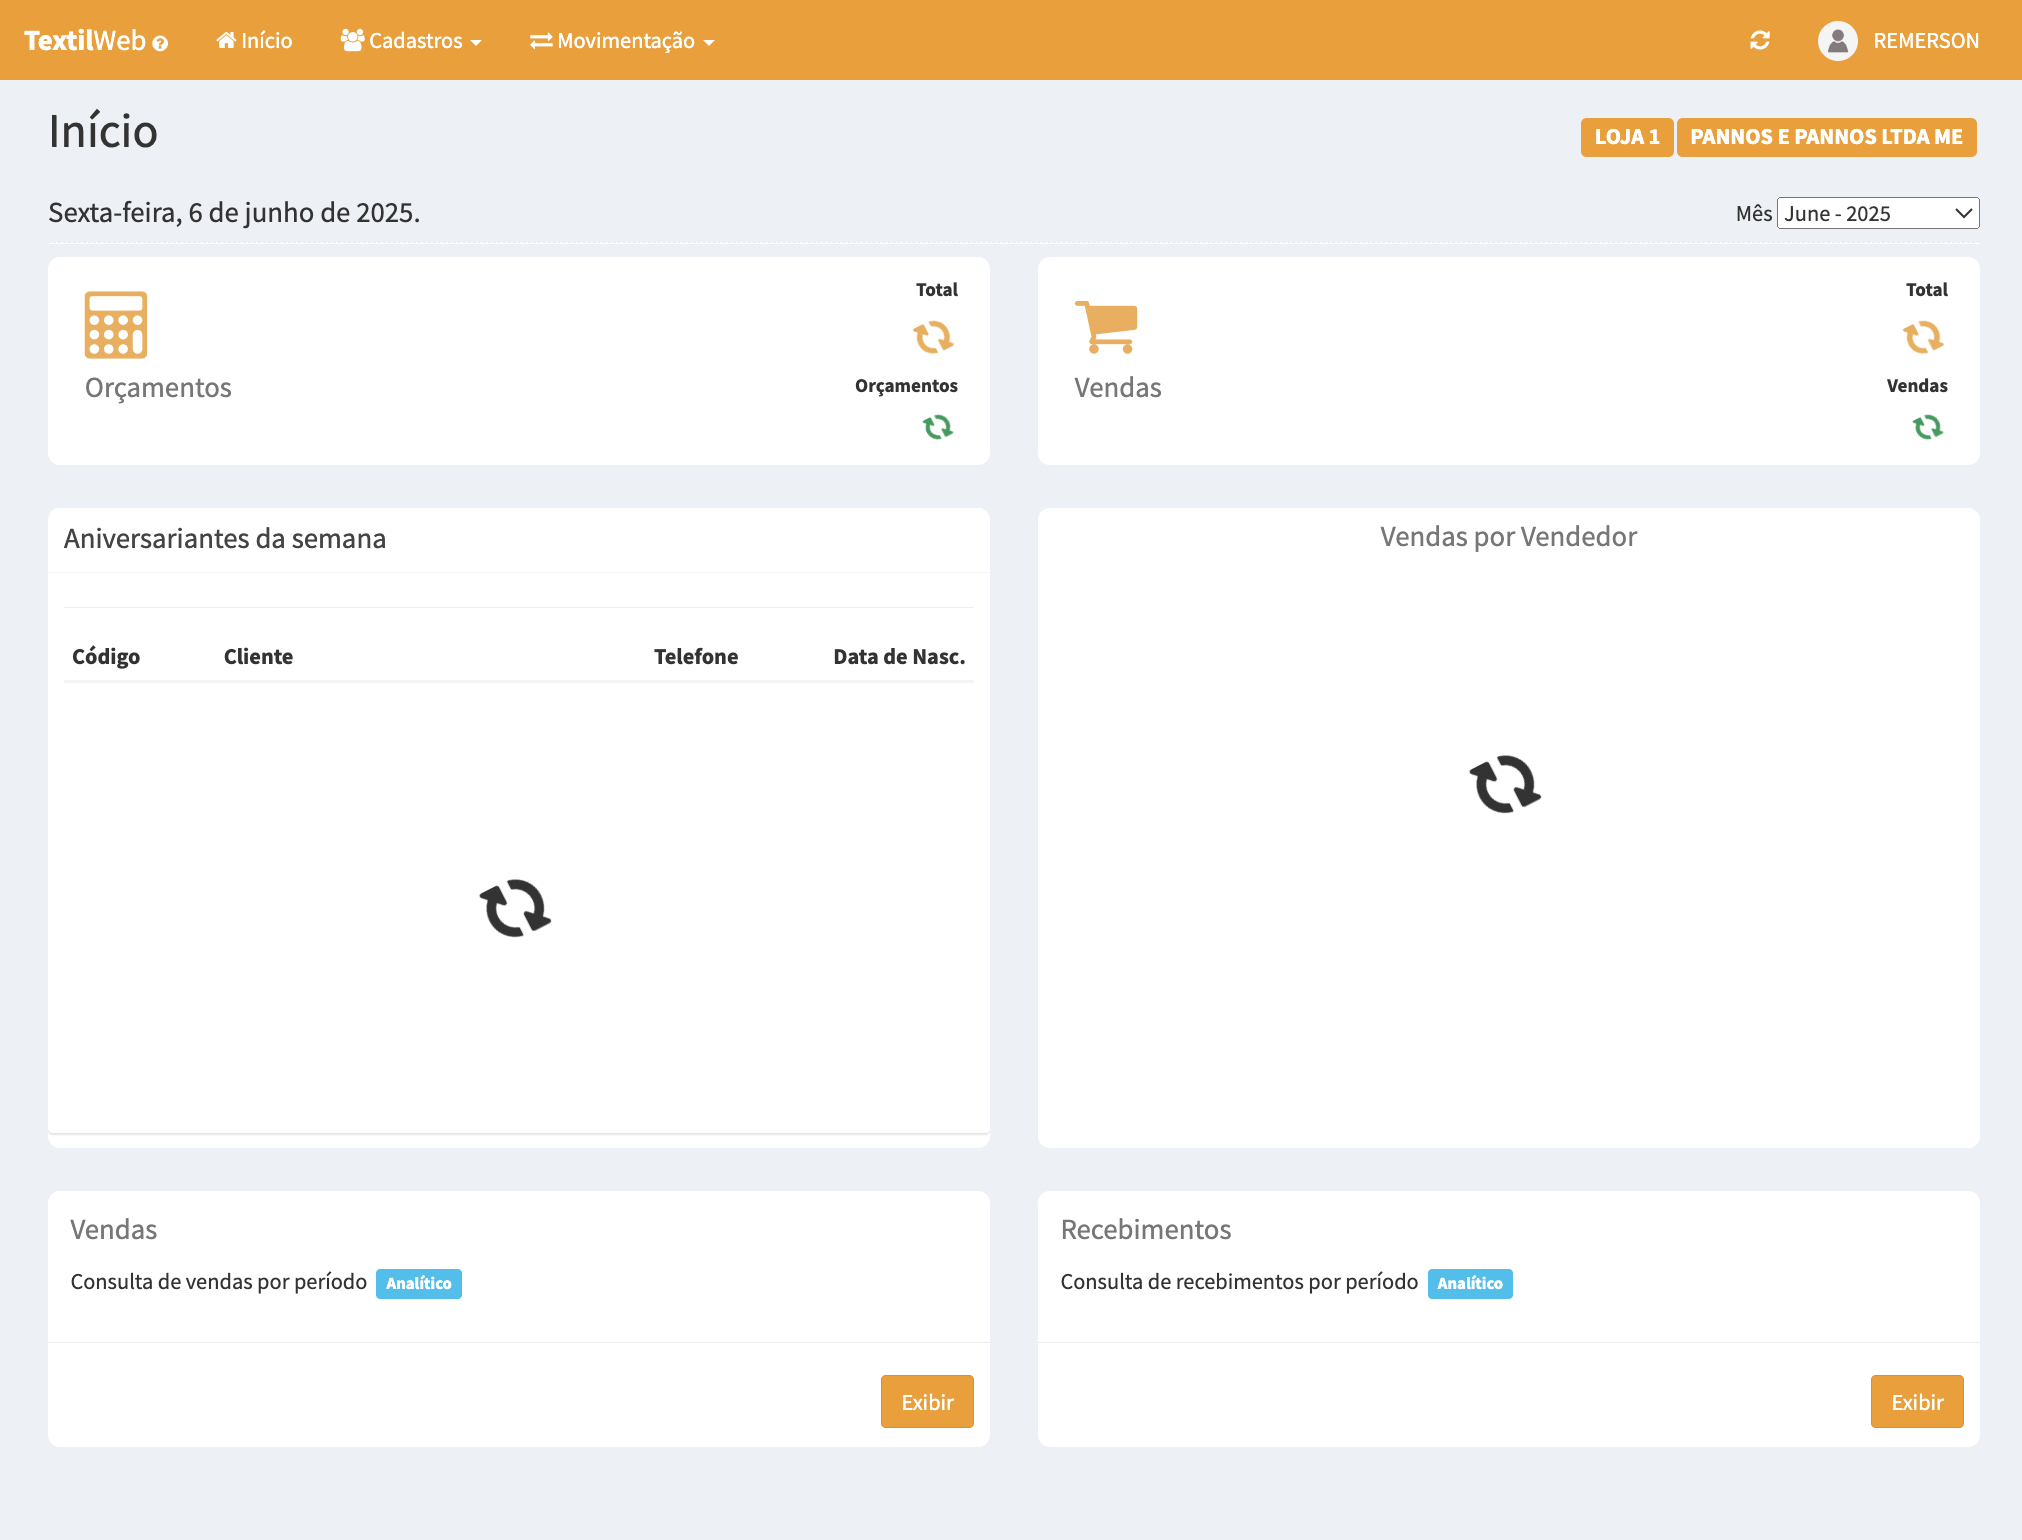Click the LOJA 1 badge
Image resolution: width=2022 pixels, height=1540 pixels.
(x=1626, y=137)
